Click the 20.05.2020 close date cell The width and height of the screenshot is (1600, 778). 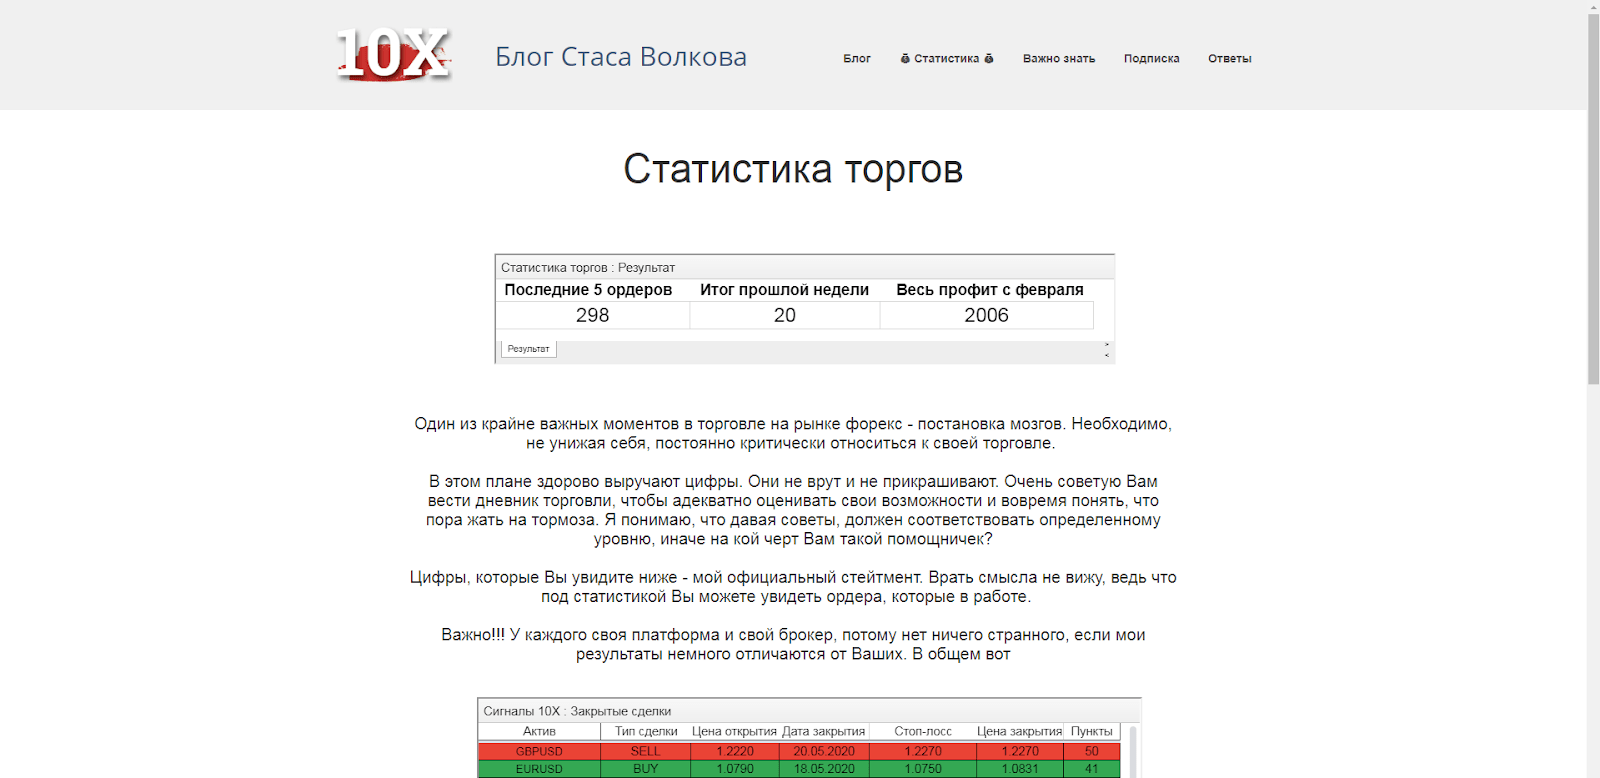pyautogui.click(x=824, y=751)
